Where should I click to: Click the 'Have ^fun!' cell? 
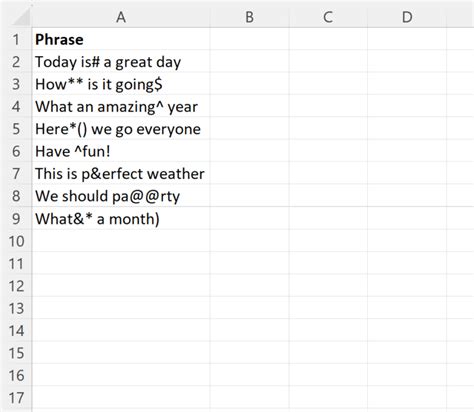[121, 151]
